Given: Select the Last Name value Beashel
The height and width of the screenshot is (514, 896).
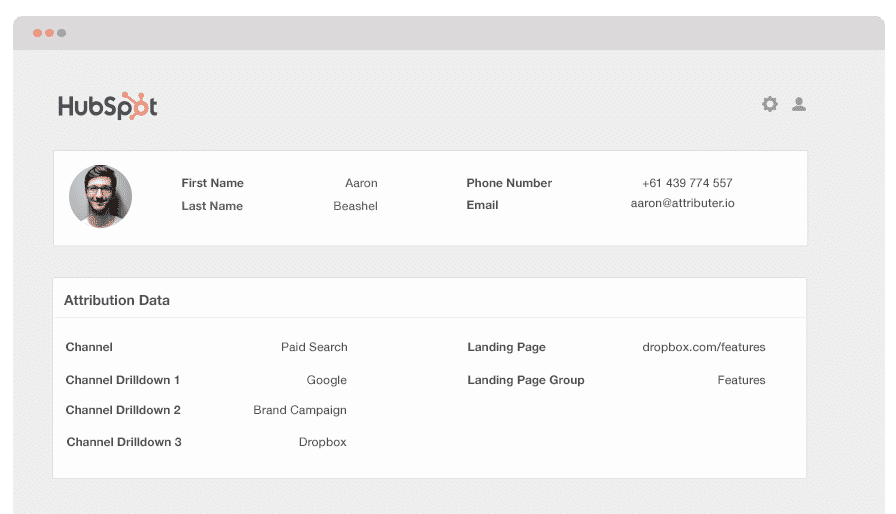Looking at the screenshot, I should pos(355,206).
